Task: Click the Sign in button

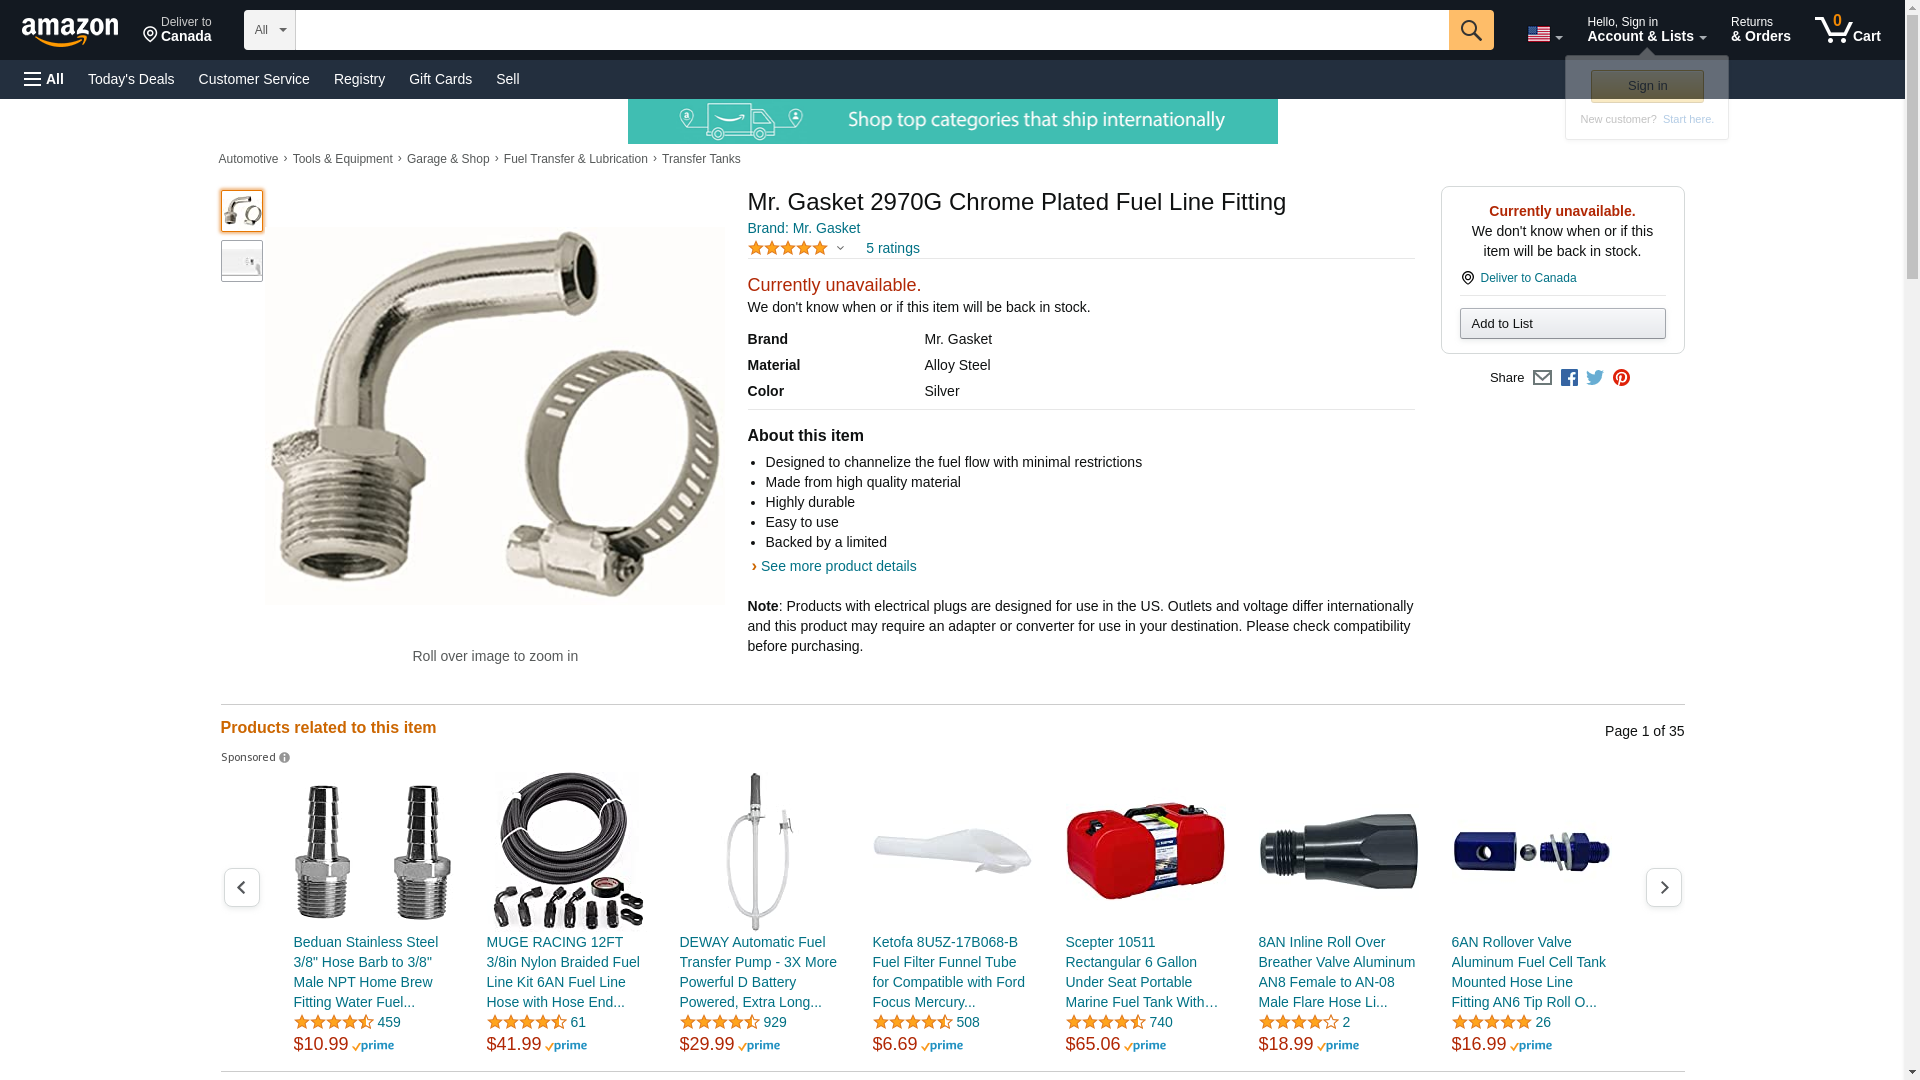Action: pos(1647,86)
